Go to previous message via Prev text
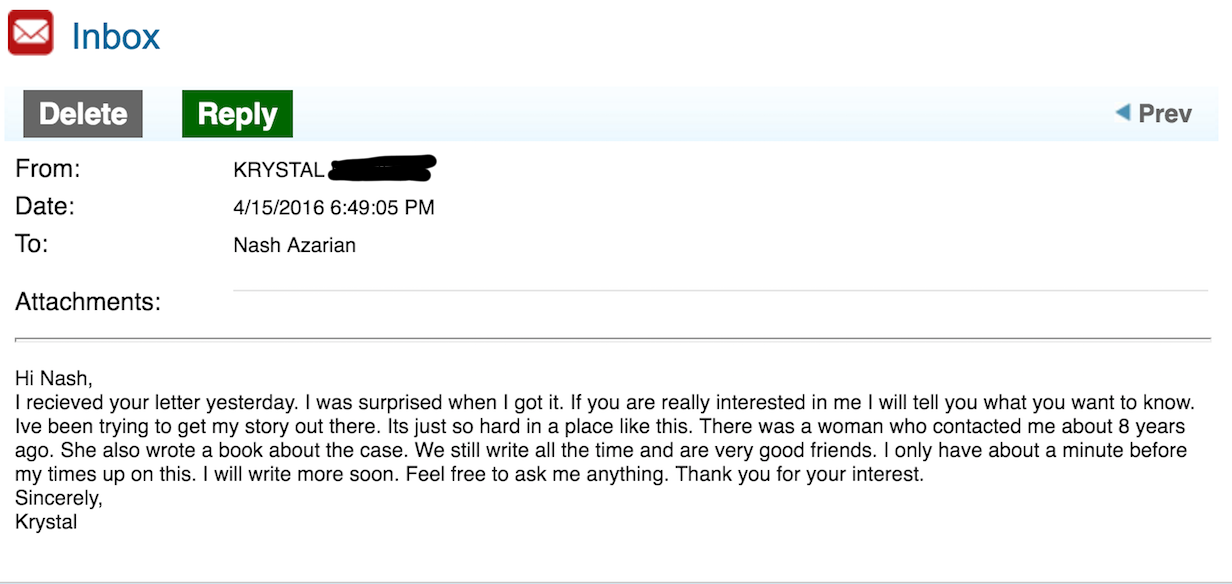1232x584 pixels. (1165, 113)
